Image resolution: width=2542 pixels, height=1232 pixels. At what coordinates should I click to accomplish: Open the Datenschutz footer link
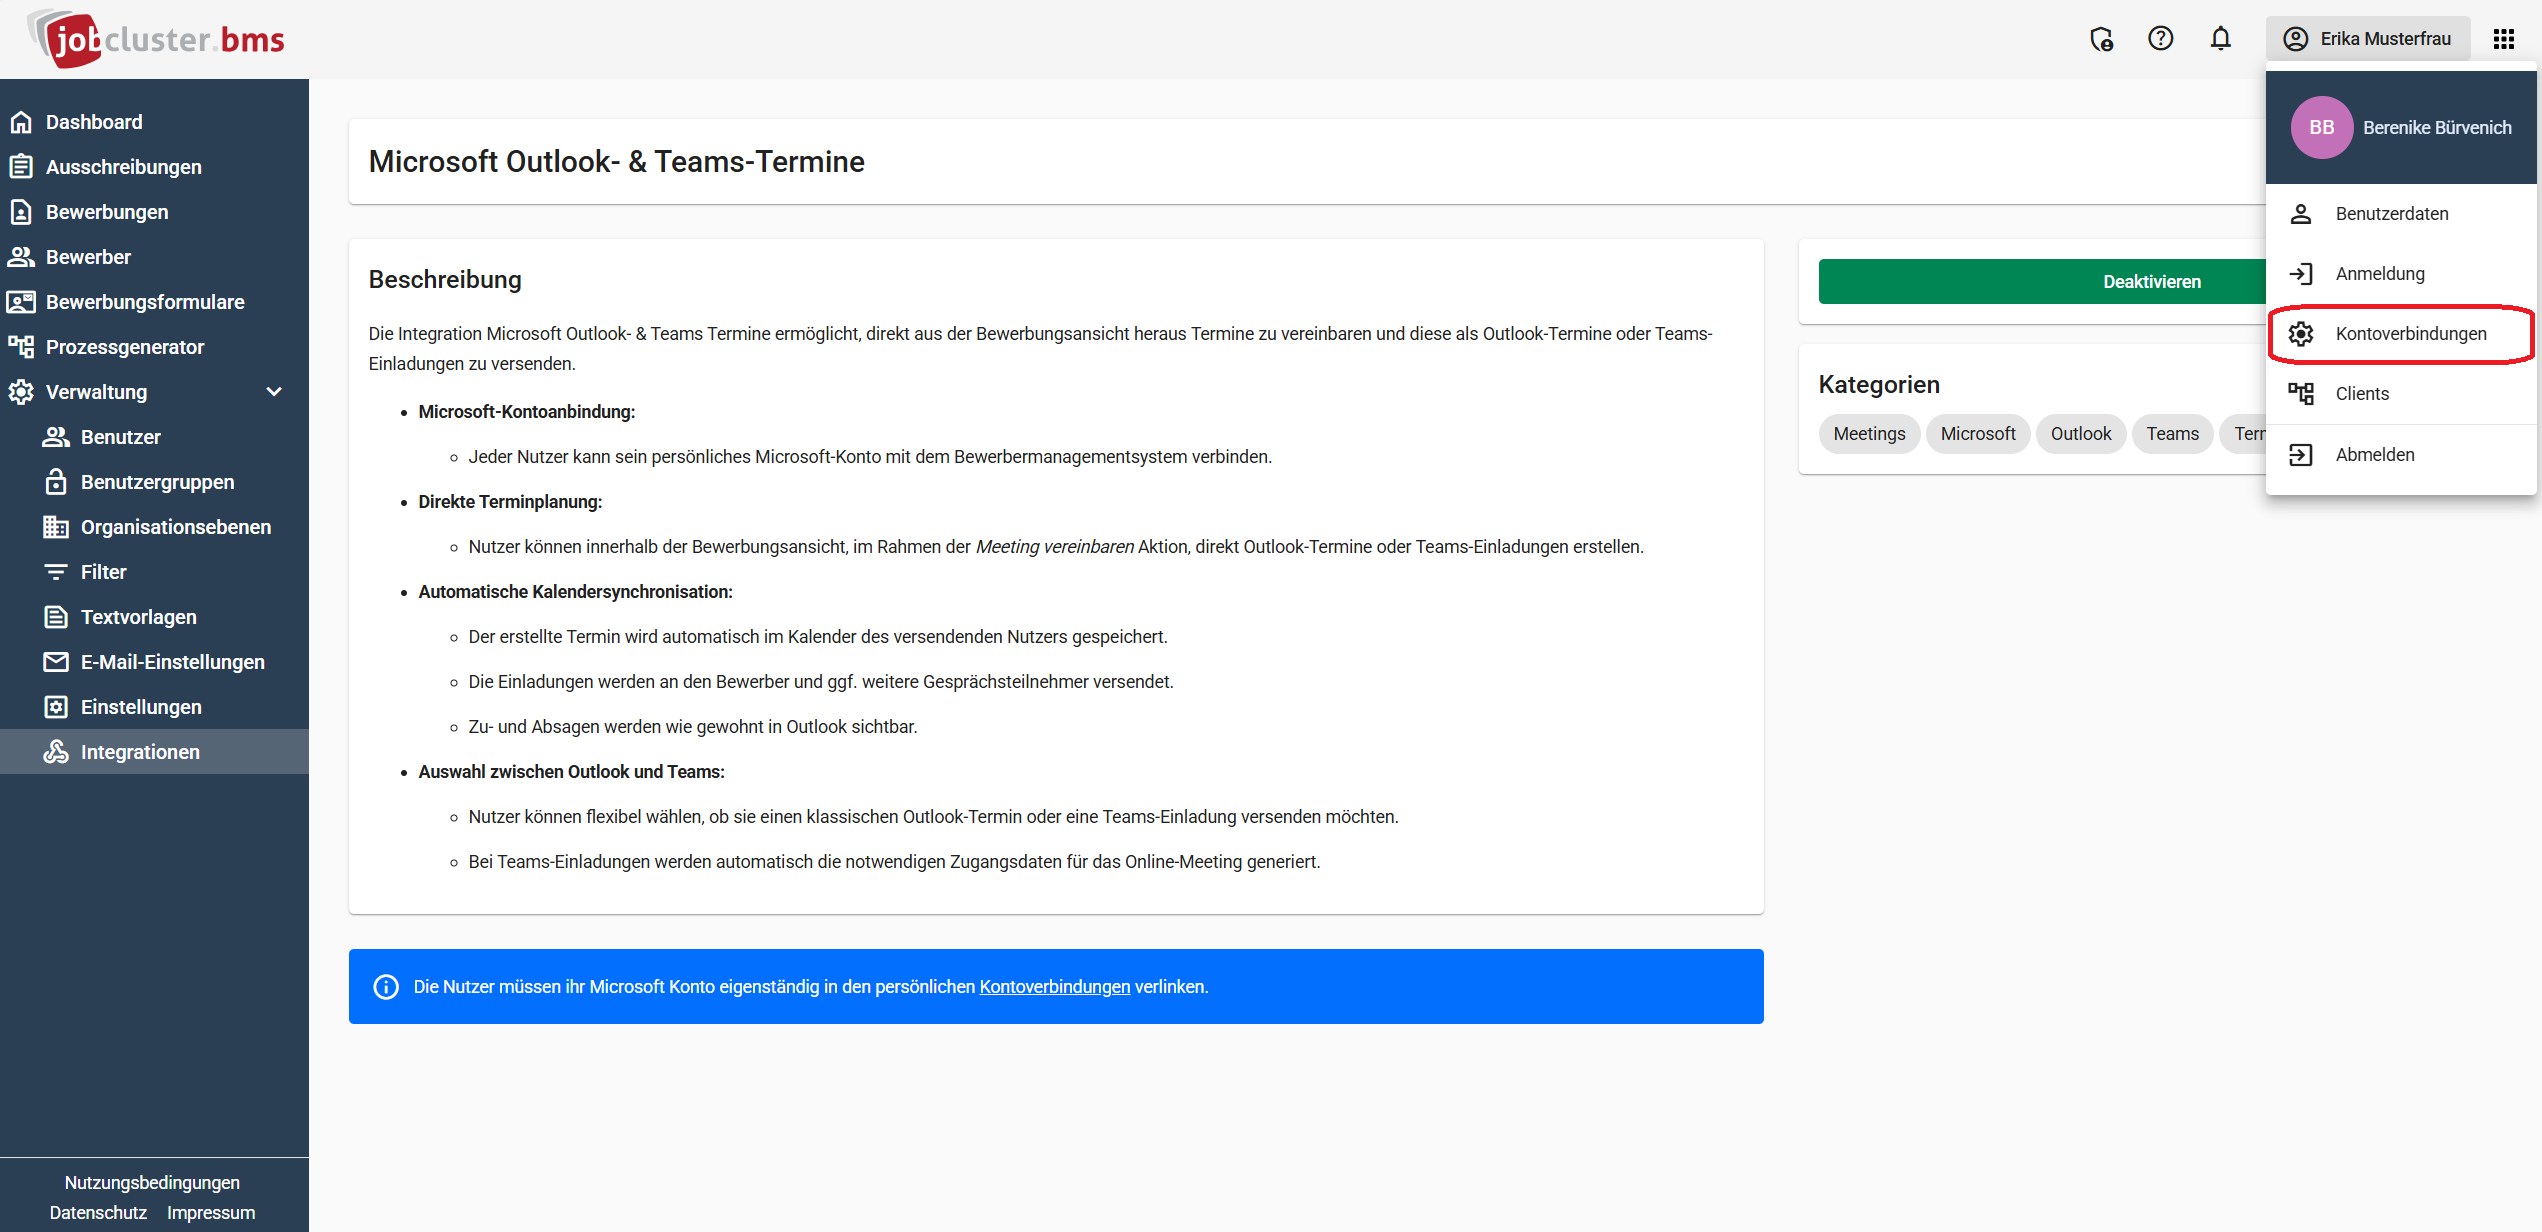[x=98, y=1213]
